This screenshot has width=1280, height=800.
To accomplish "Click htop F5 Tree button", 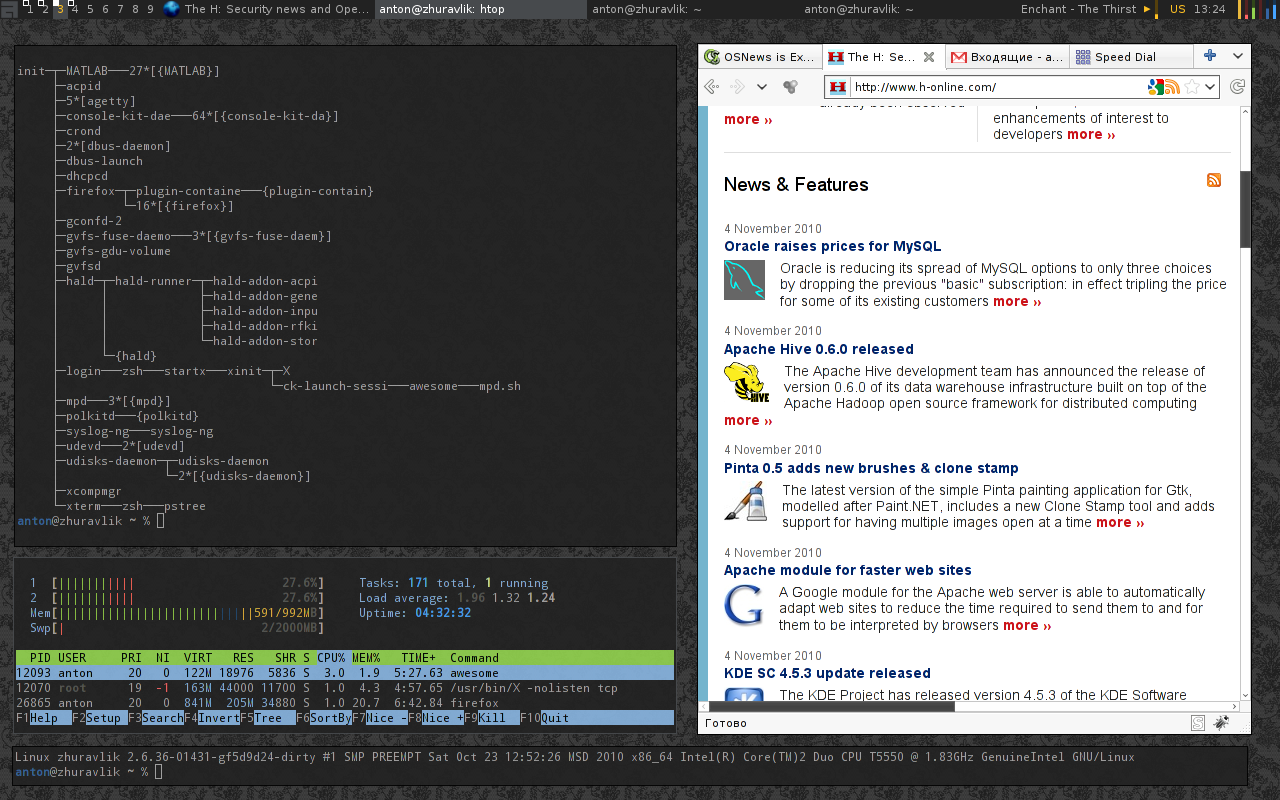I will 268,718.
